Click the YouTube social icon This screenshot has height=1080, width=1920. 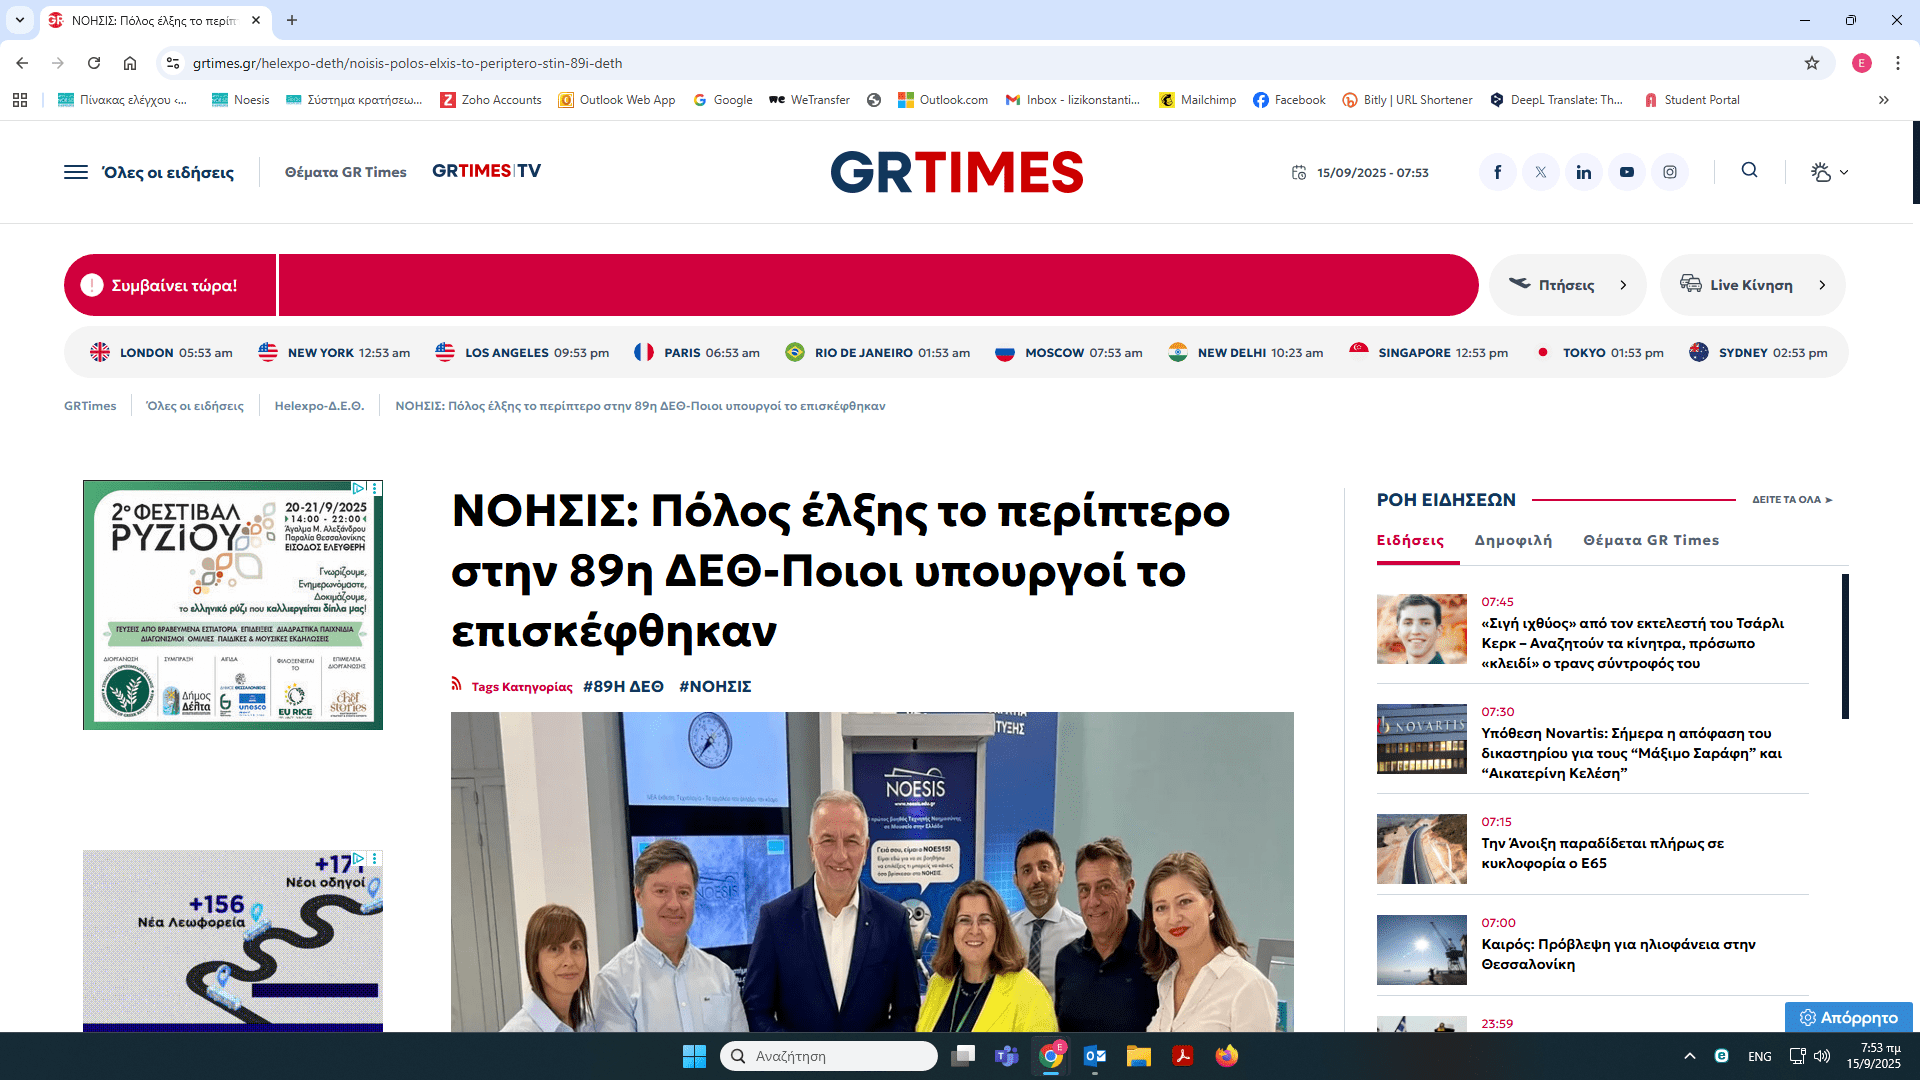point(1626,172)
